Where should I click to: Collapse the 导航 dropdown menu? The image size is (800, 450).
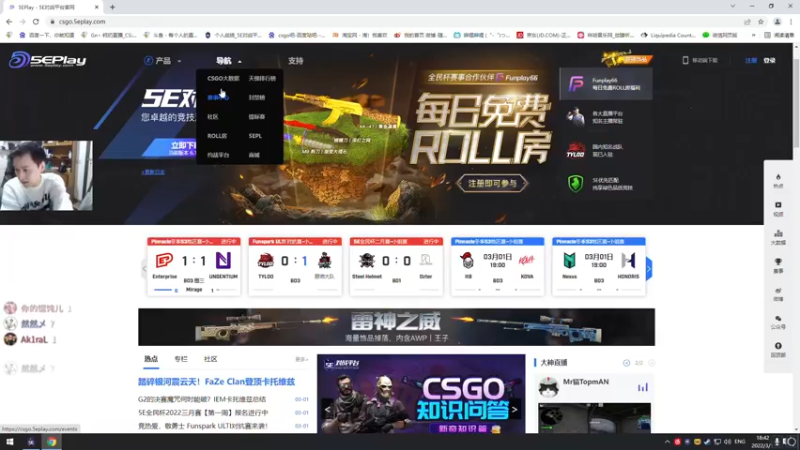229,61
